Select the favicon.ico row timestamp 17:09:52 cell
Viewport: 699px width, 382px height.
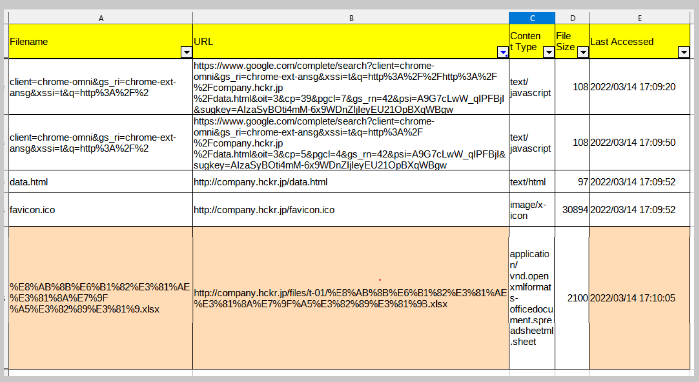pyautogui.click(x=639, y=209)
